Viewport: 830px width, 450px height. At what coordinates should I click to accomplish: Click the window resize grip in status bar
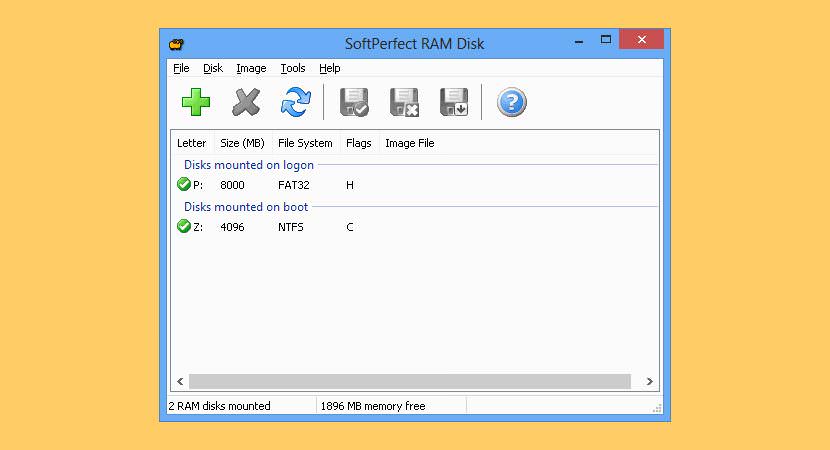pyautogui.click(x=657, y=408)
